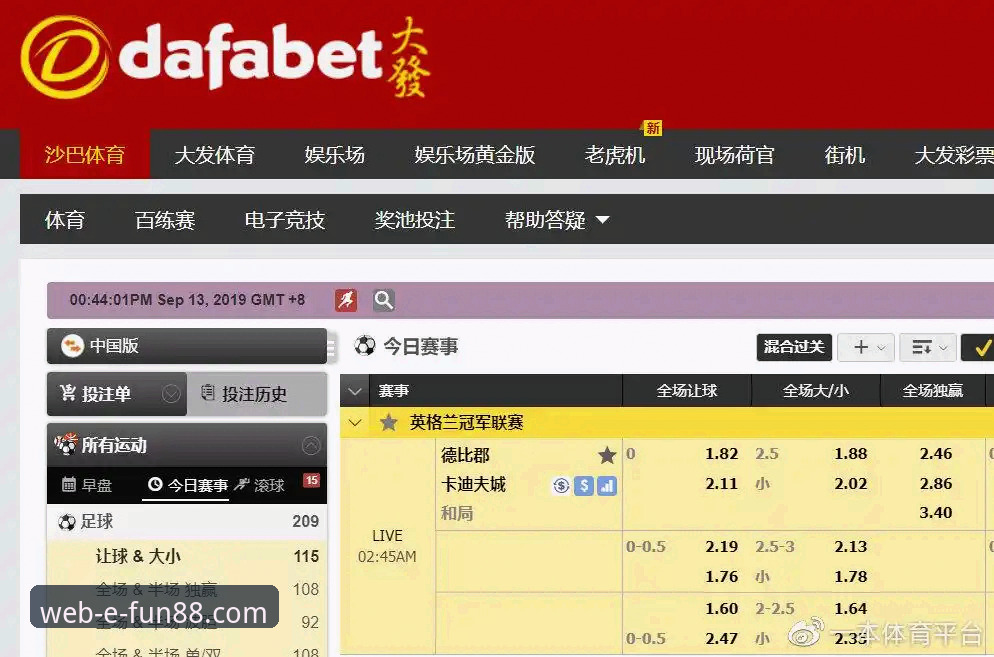Viewport: 994px width, 657px height.
Task: Select 让球 & 大小 115 market
Action: click(x=187, y=557)
